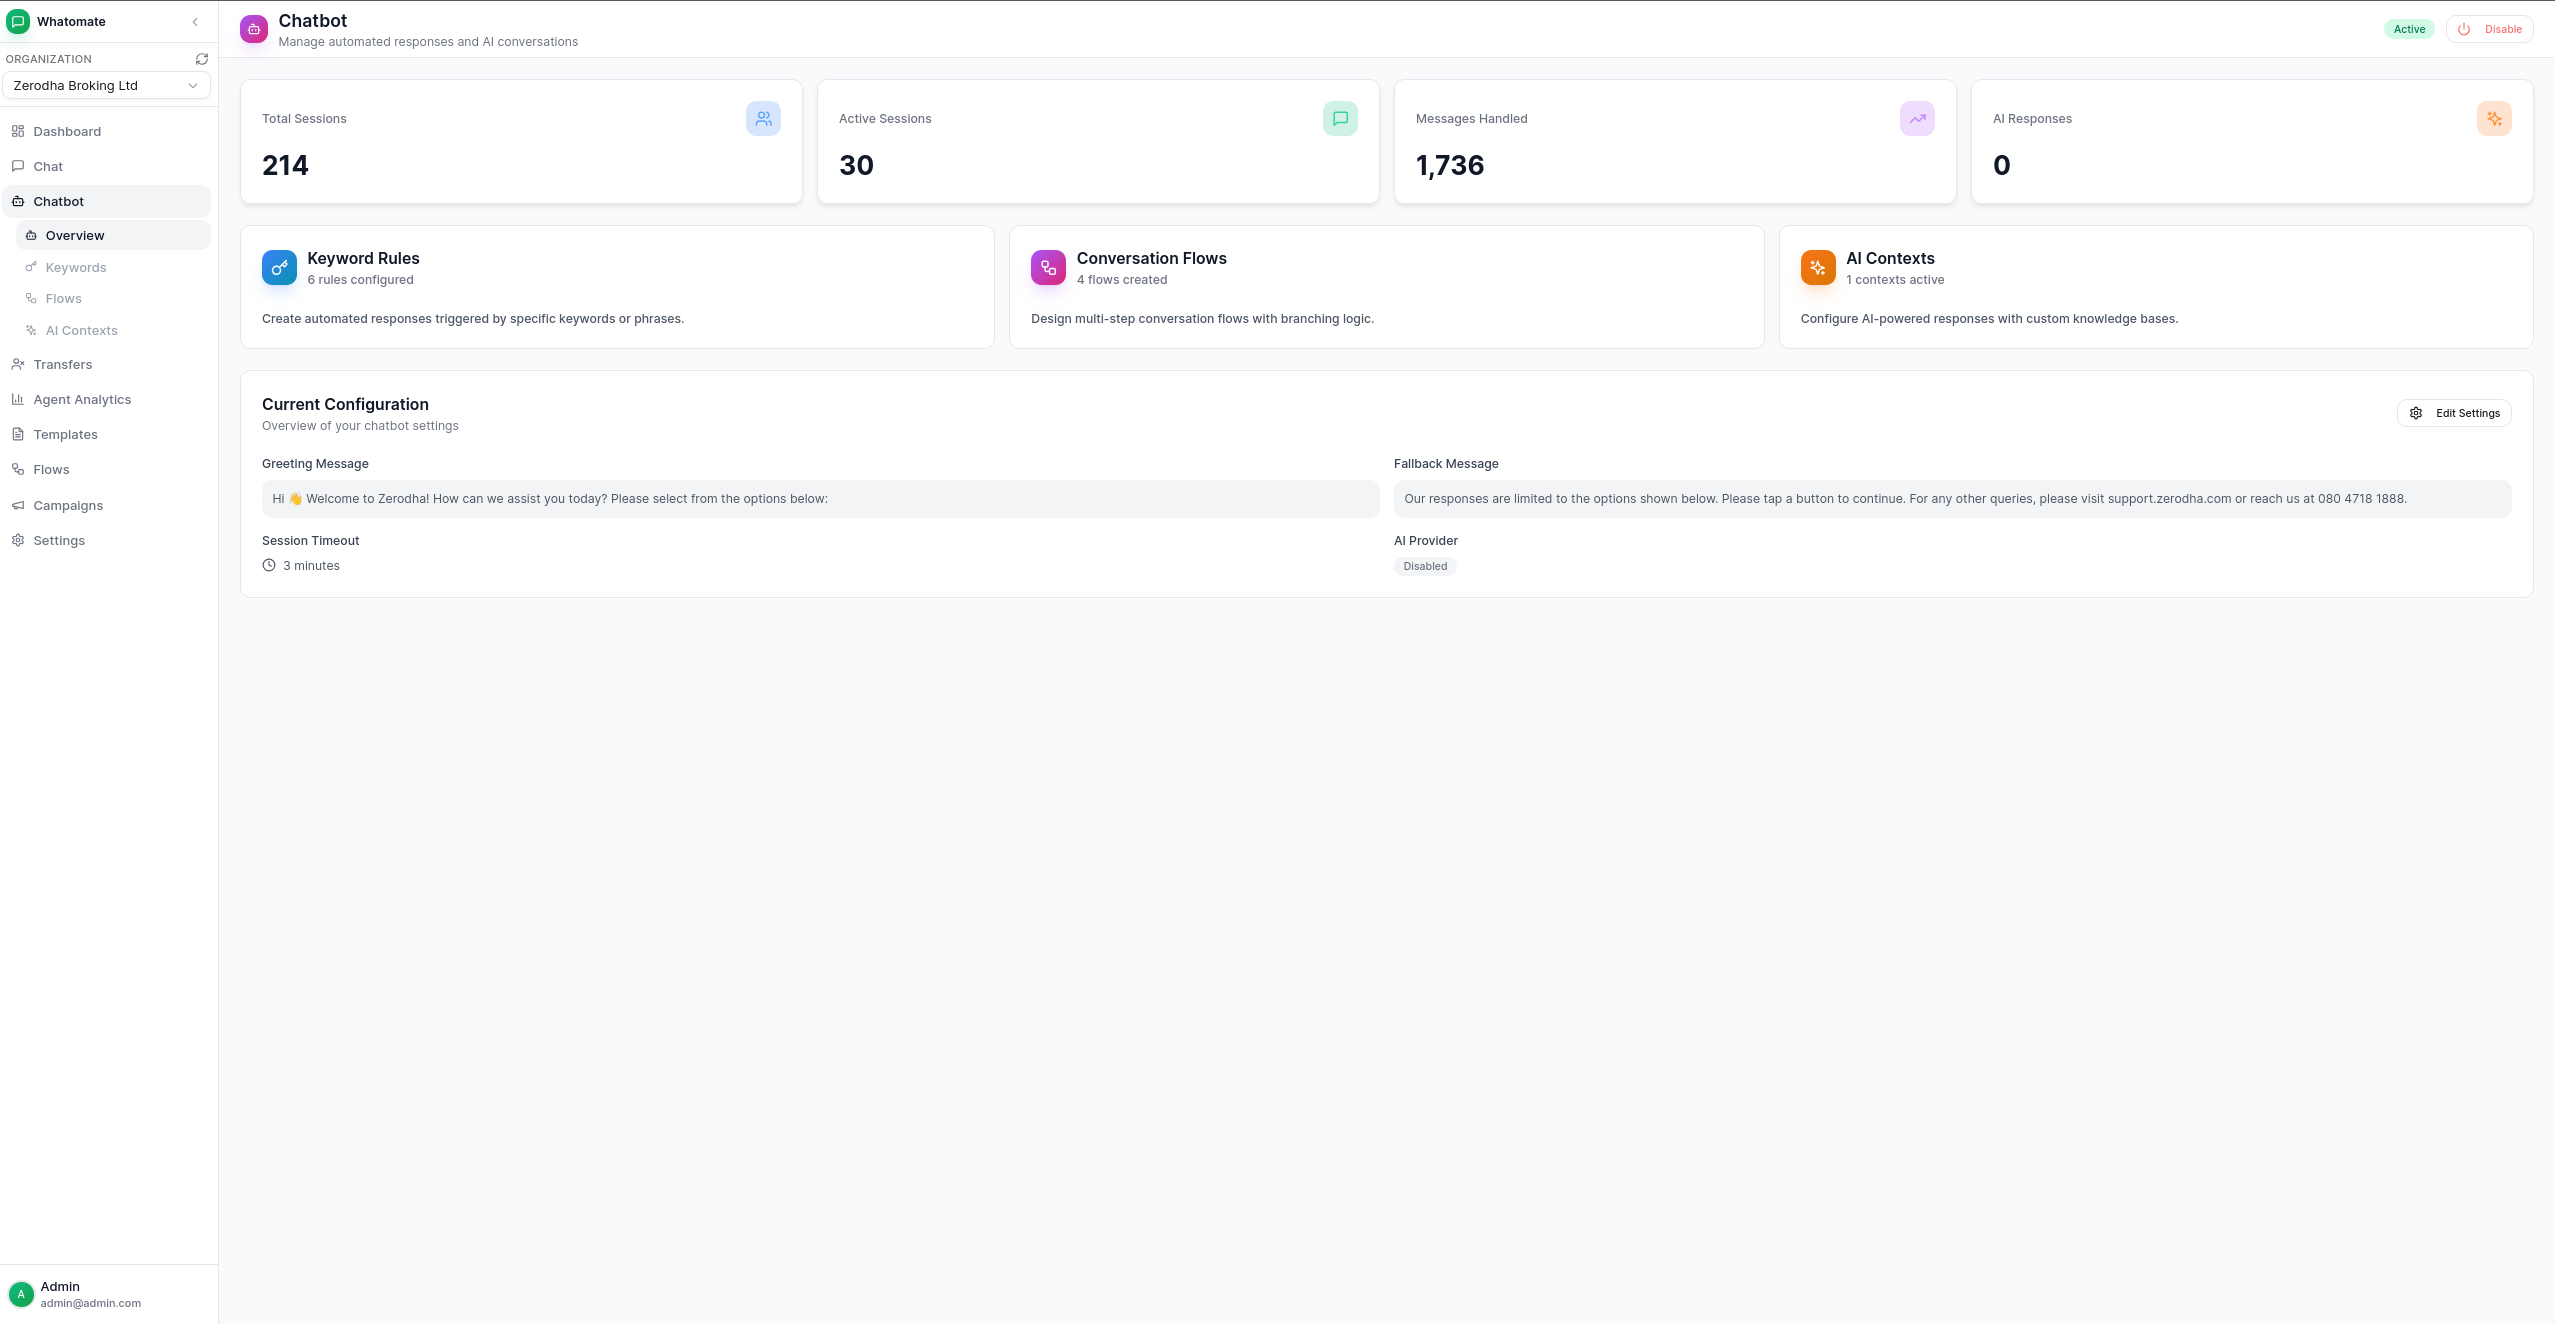Image resolution: width=2555 pixels, height=1324 pixels.
Task: Open the Chat section via its speech bubble icon
Action: tap(18, 166)
